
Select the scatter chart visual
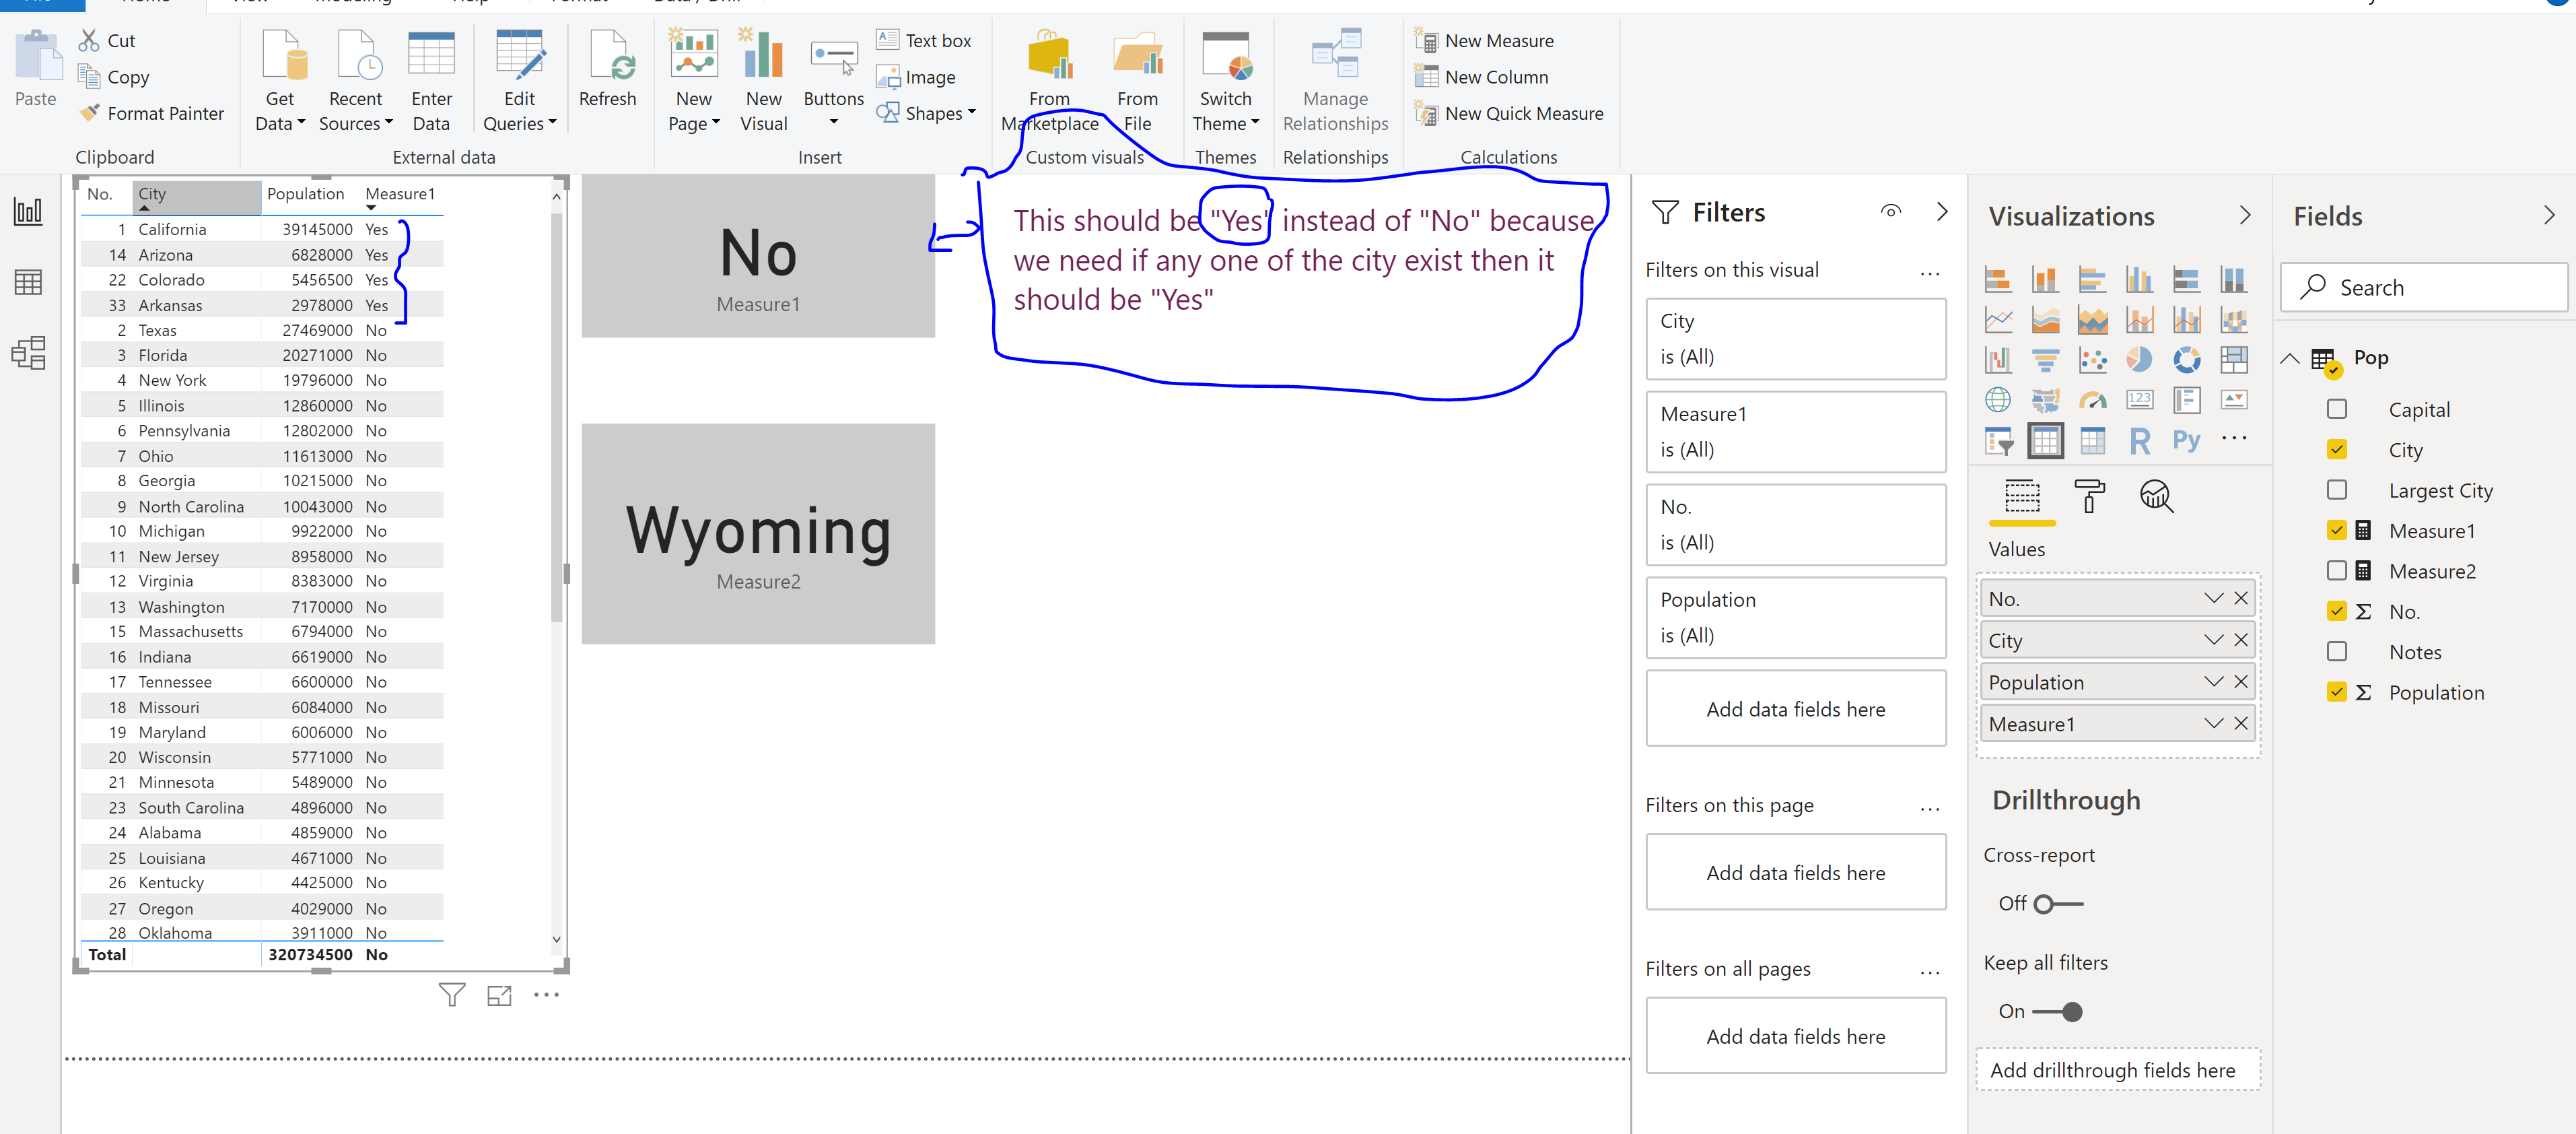pyautogui.click(x=2092, y=360)
